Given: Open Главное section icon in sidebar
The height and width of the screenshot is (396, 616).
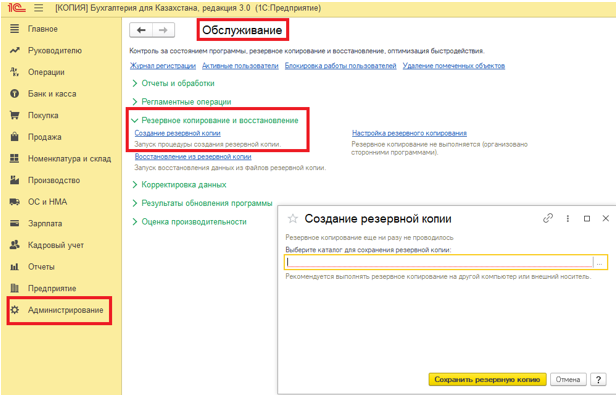Looking at the screenshot, I should pyautogui.click(x=15, y=29).
